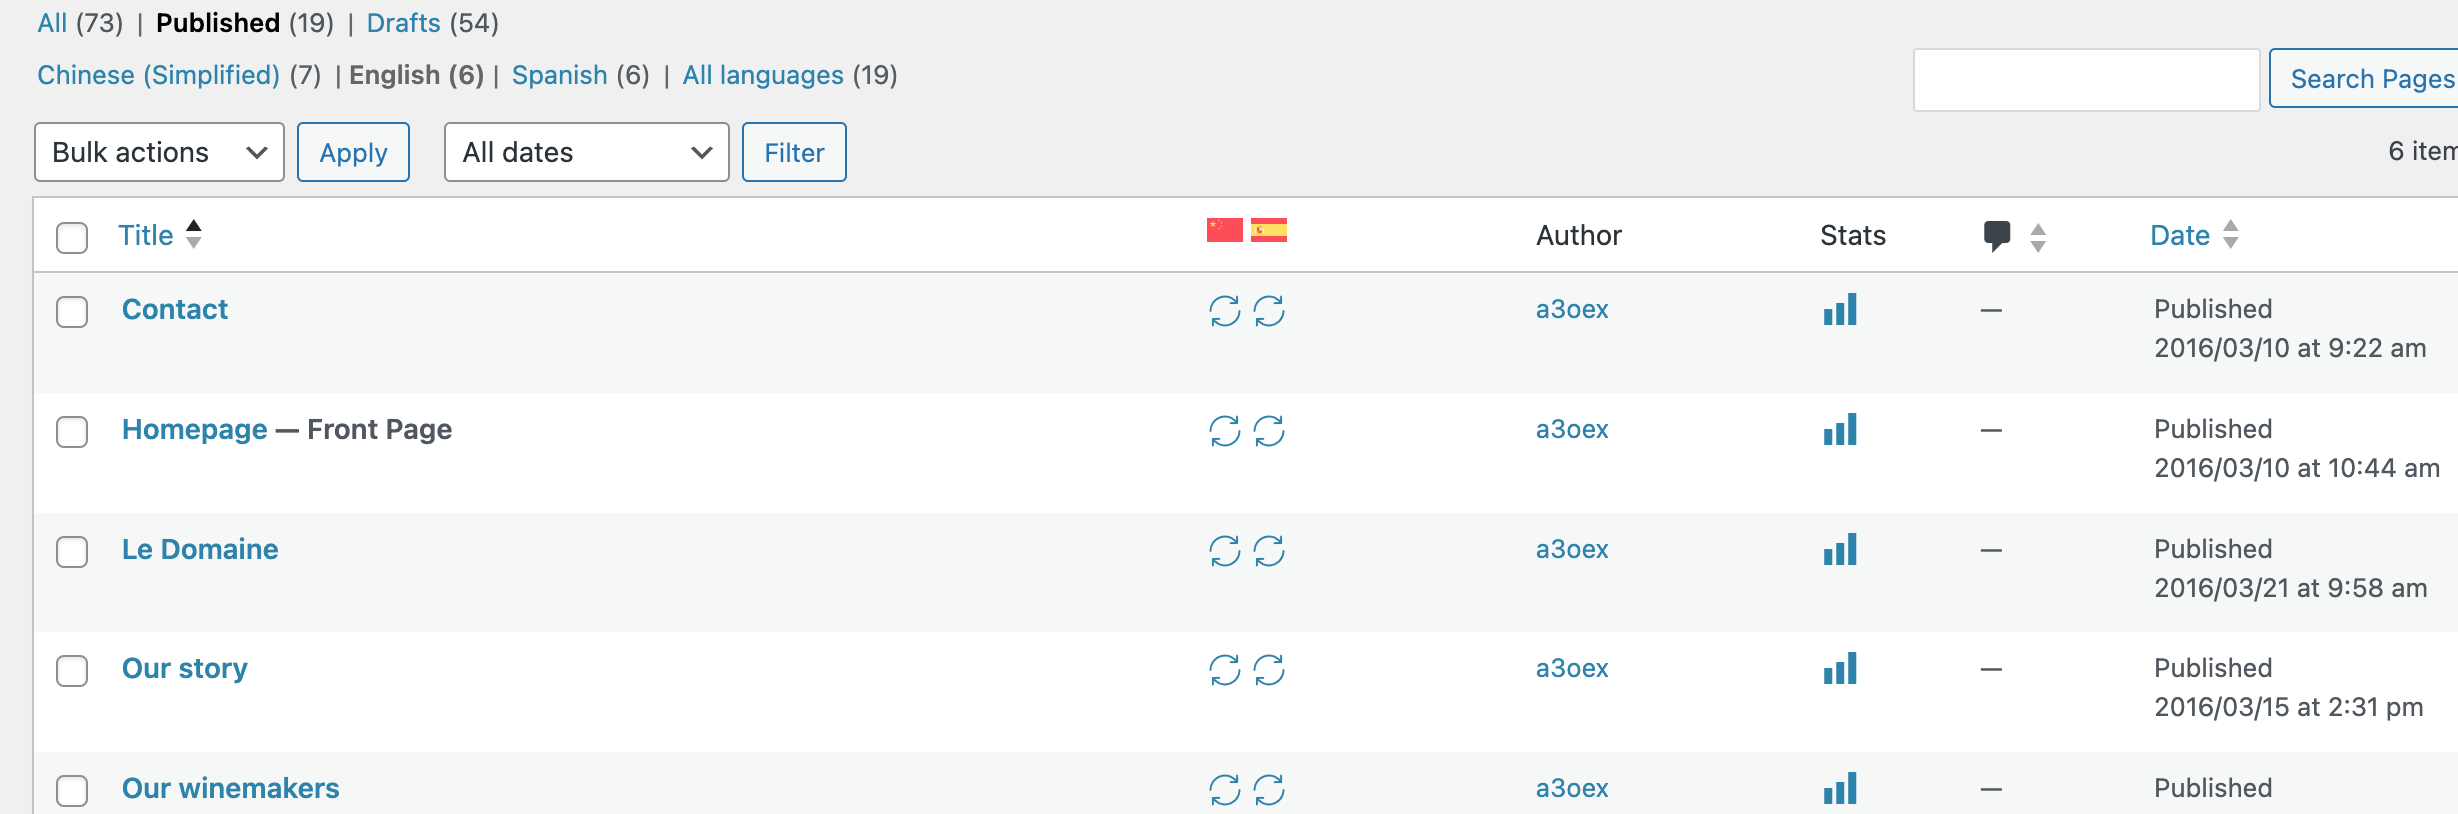The image size is (2458, 814).
Task: Focus the page search input field
Action: 2086,80
